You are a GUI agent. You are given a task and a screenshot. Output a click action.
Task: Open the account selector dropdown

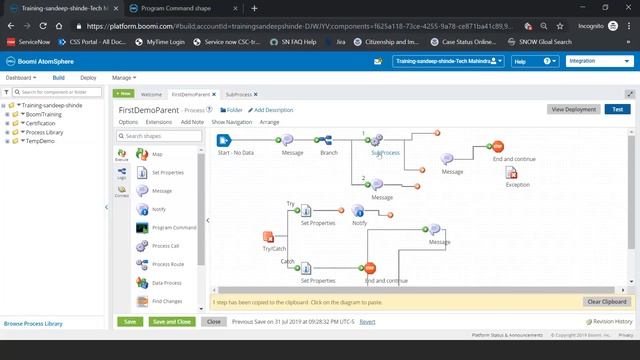click(x=448, y=61)
